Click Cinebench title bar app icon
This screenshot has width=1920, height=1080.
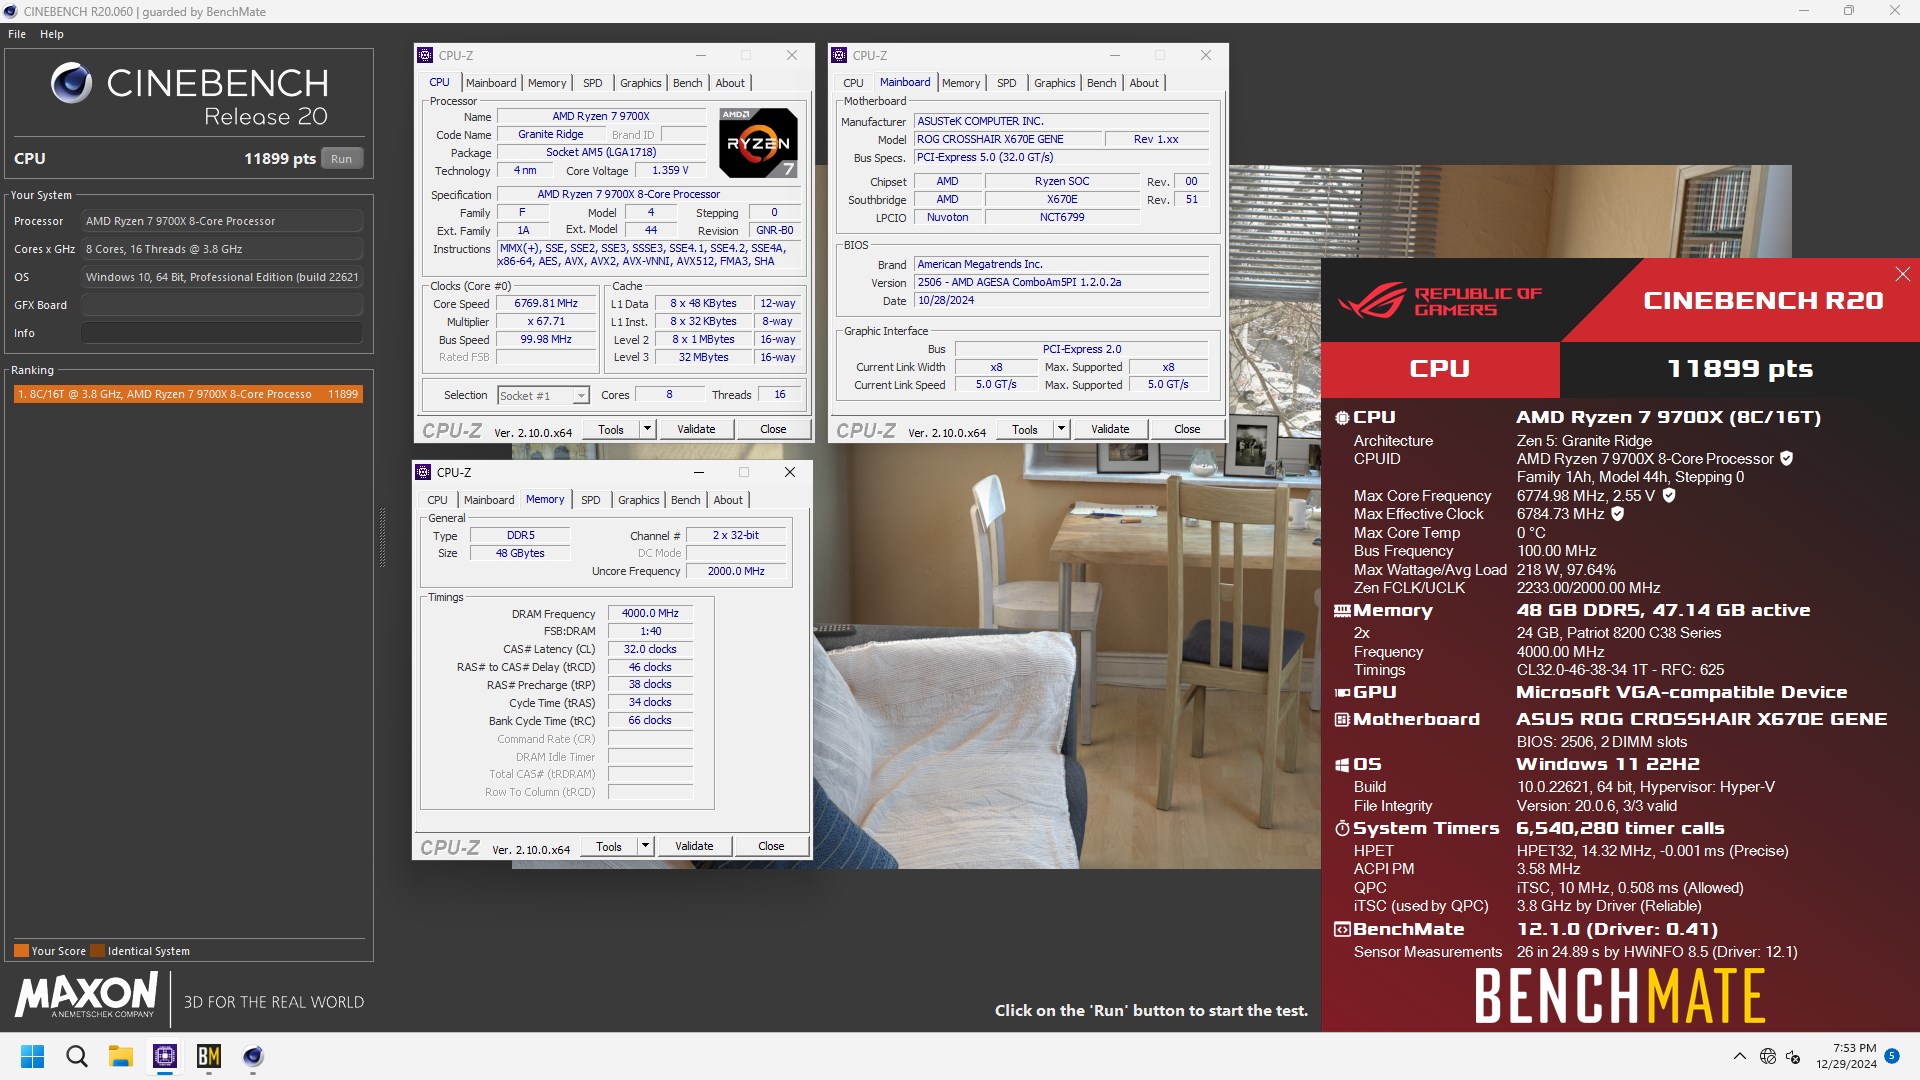tap(11, 11)
